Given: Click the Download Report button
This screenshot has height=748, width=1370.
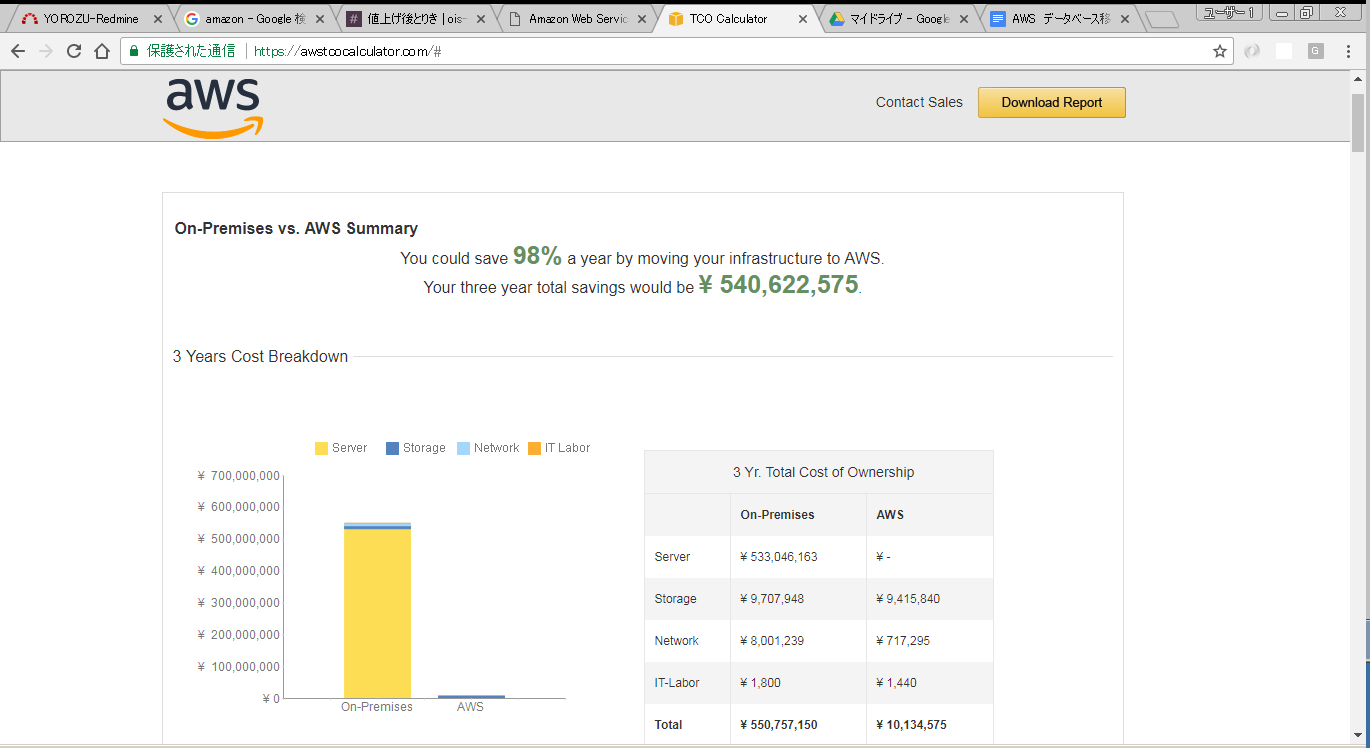Looking at the screenshot, I should click(1051, 102).
